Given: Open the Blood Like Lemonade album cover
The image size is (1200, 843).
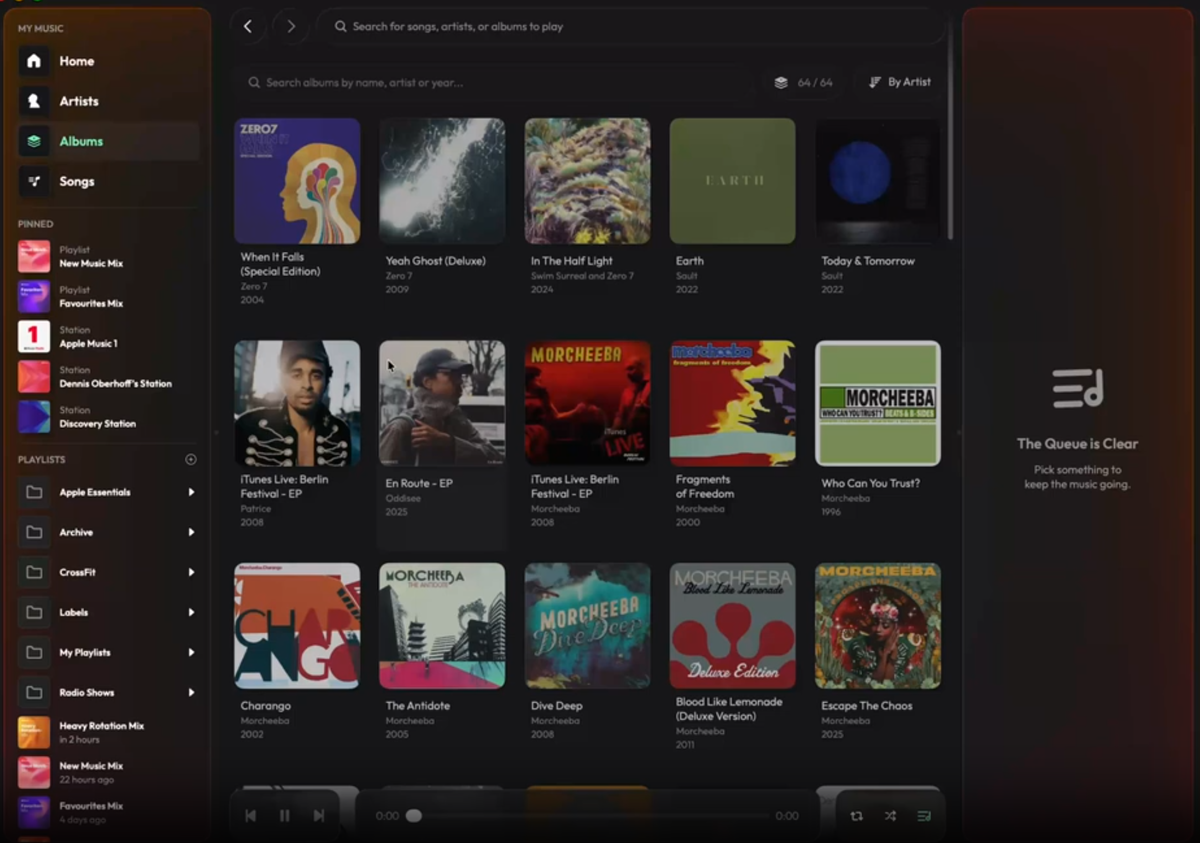Looking at the screenshot, I should 733,626.
